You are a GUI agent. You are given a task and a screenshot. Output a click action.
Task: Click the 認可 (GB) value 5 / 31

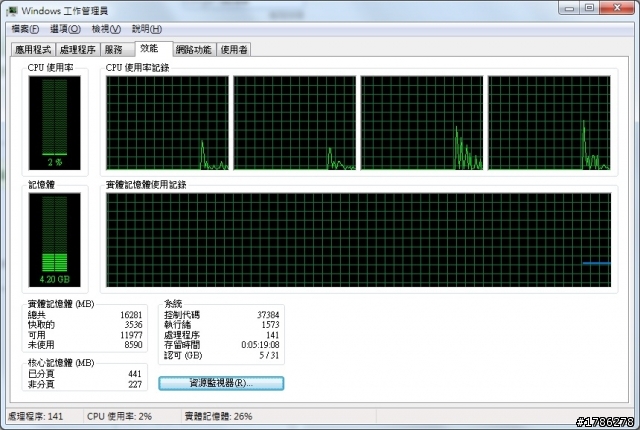pyautogui.click(x=269, y=355)
